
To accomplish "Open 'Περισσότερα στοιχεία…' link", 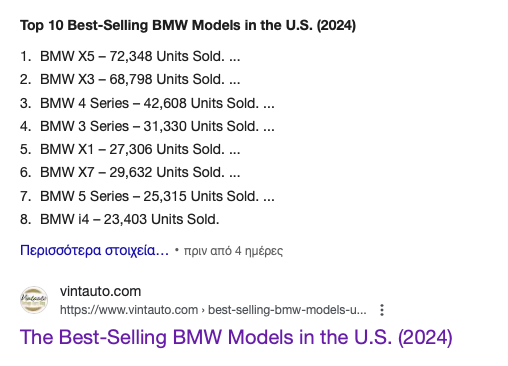I will (x=94, y=250).
